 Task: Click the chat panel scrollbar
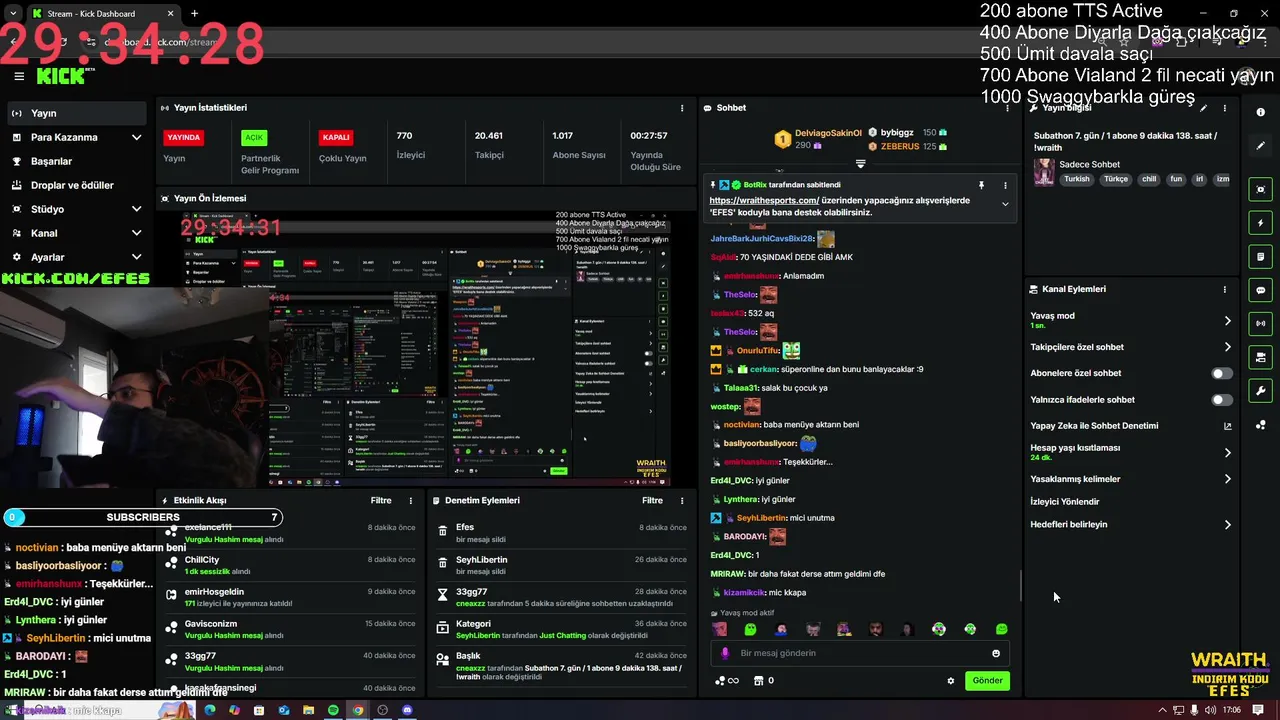coord(1020,586)
